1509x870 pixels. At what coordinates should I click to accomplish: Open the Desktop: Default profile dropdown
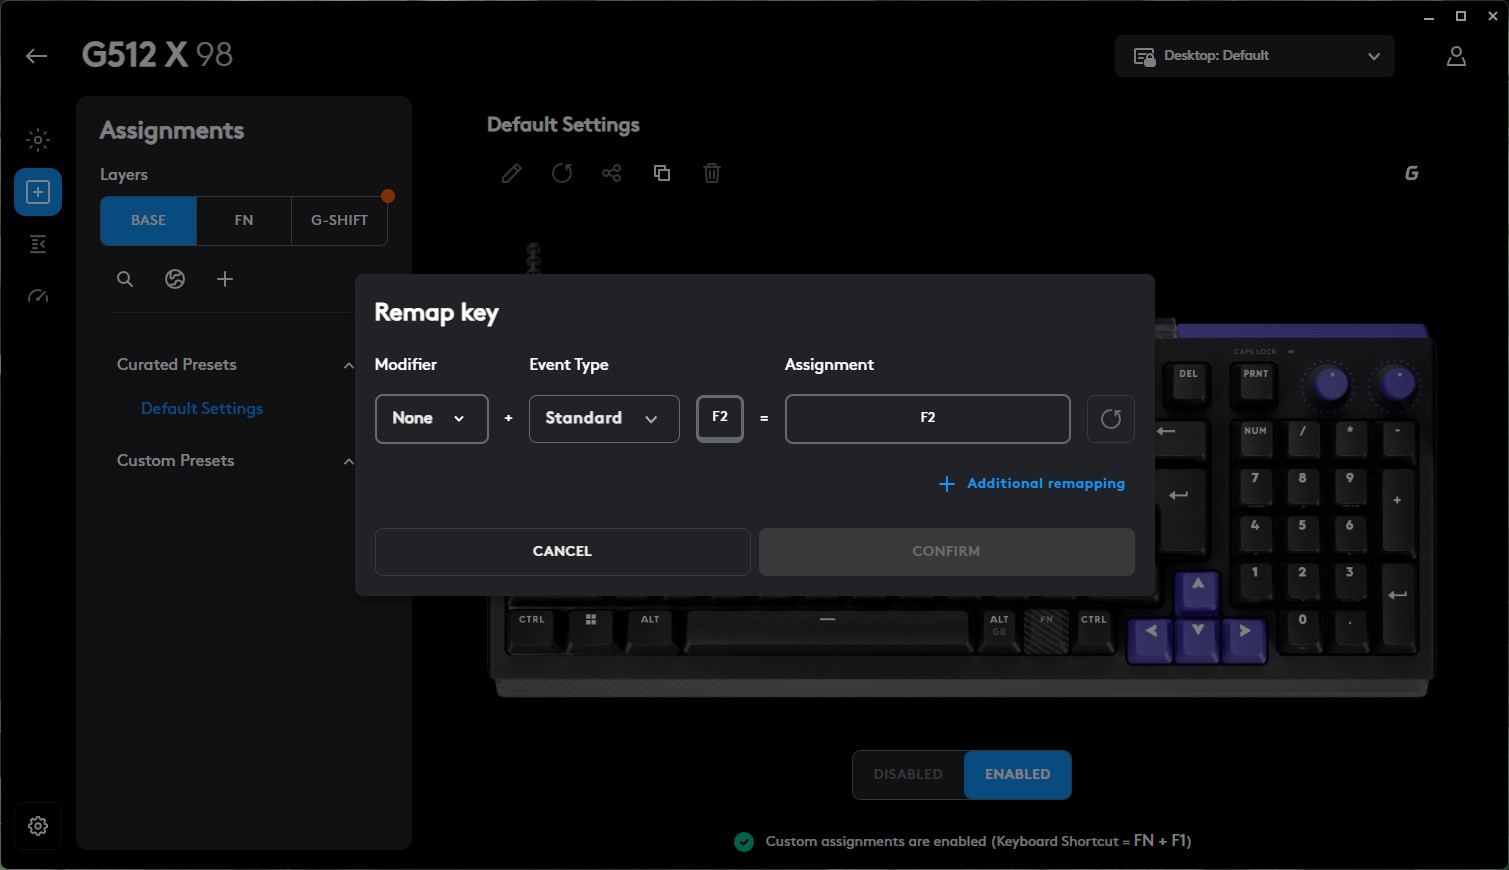[x=1255, y=56]
